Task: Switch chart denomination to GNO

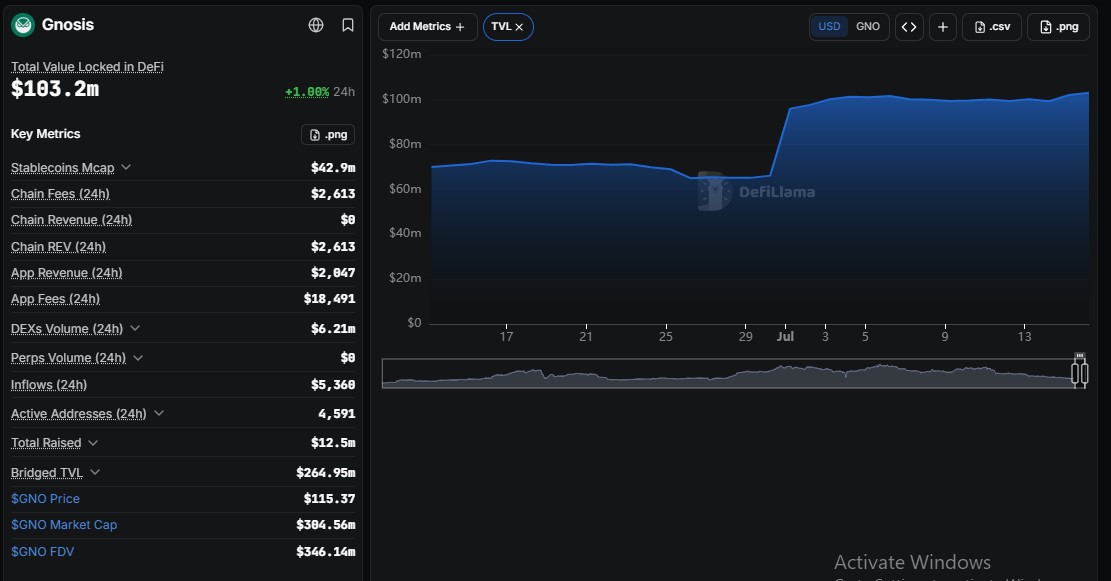Action: (x=868, y=27)
